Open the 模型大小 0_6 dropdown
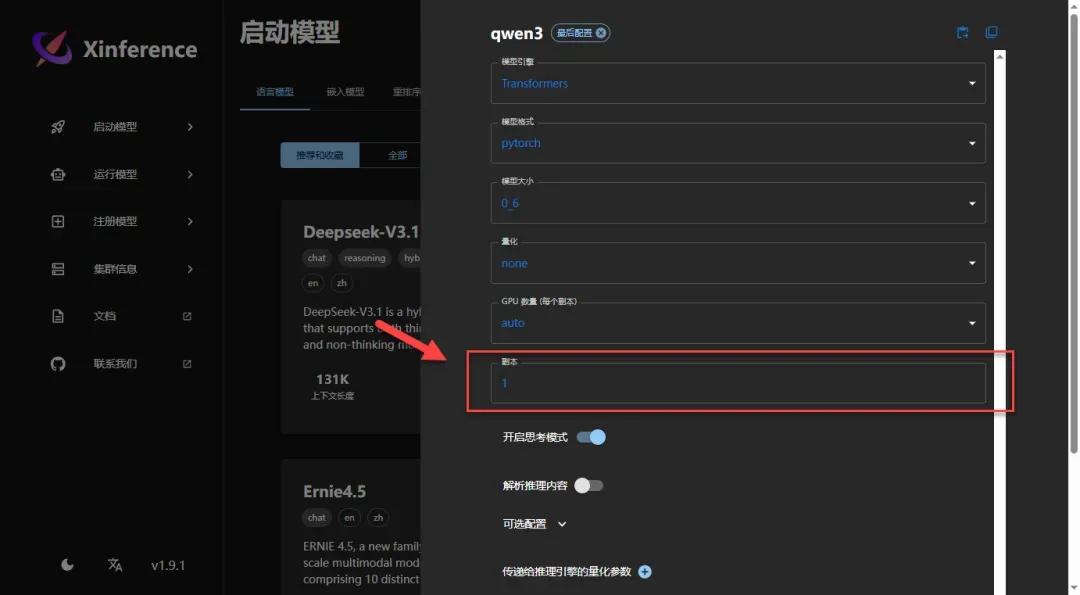1080x595 pixels. [x=738, y=203]
